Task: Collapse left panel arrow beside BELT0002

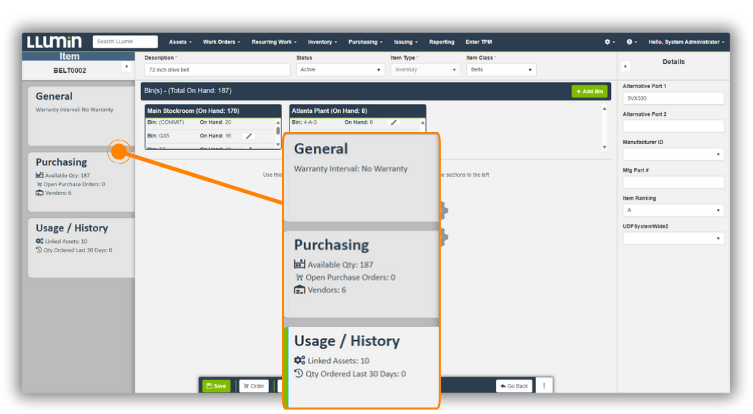Action: tap(126, 67)
